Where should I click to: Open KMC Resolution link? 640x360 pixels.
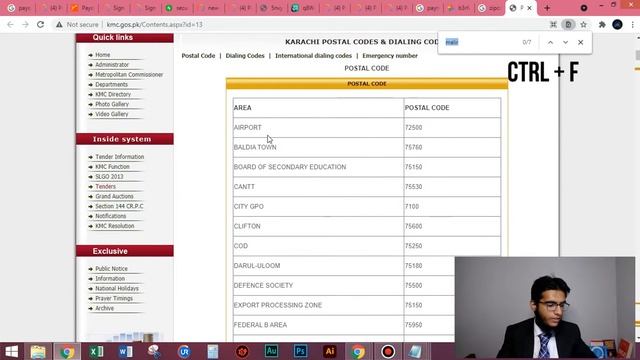[x=115, y=226]
